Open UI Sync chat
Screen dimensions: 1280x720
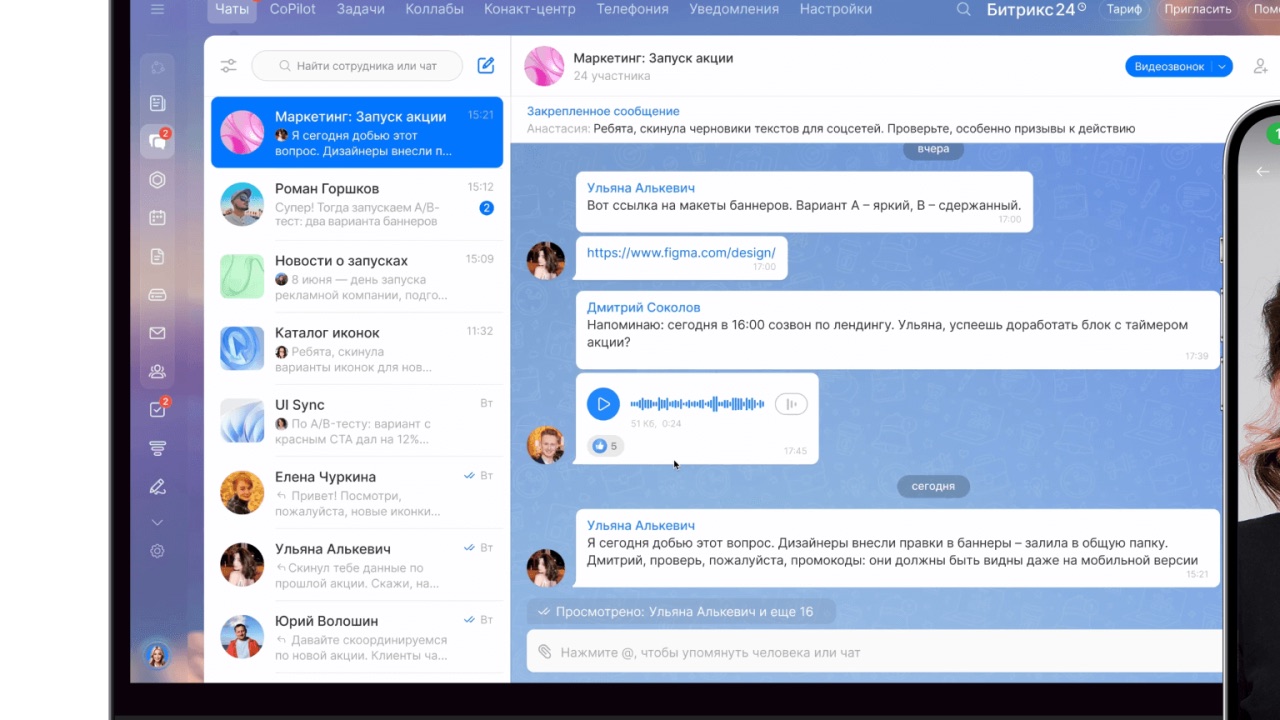pyautogui.click(x=357, y=420)
